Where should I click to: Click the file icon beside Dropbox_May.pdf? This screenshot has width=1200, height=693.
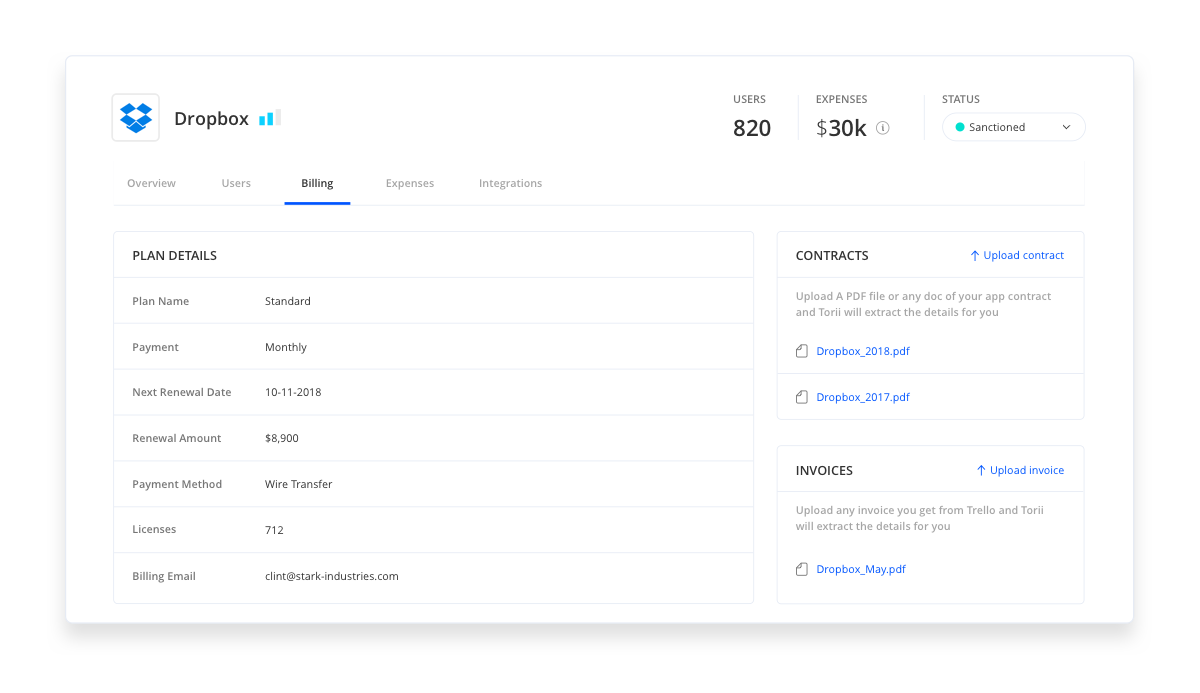point(801,569)
